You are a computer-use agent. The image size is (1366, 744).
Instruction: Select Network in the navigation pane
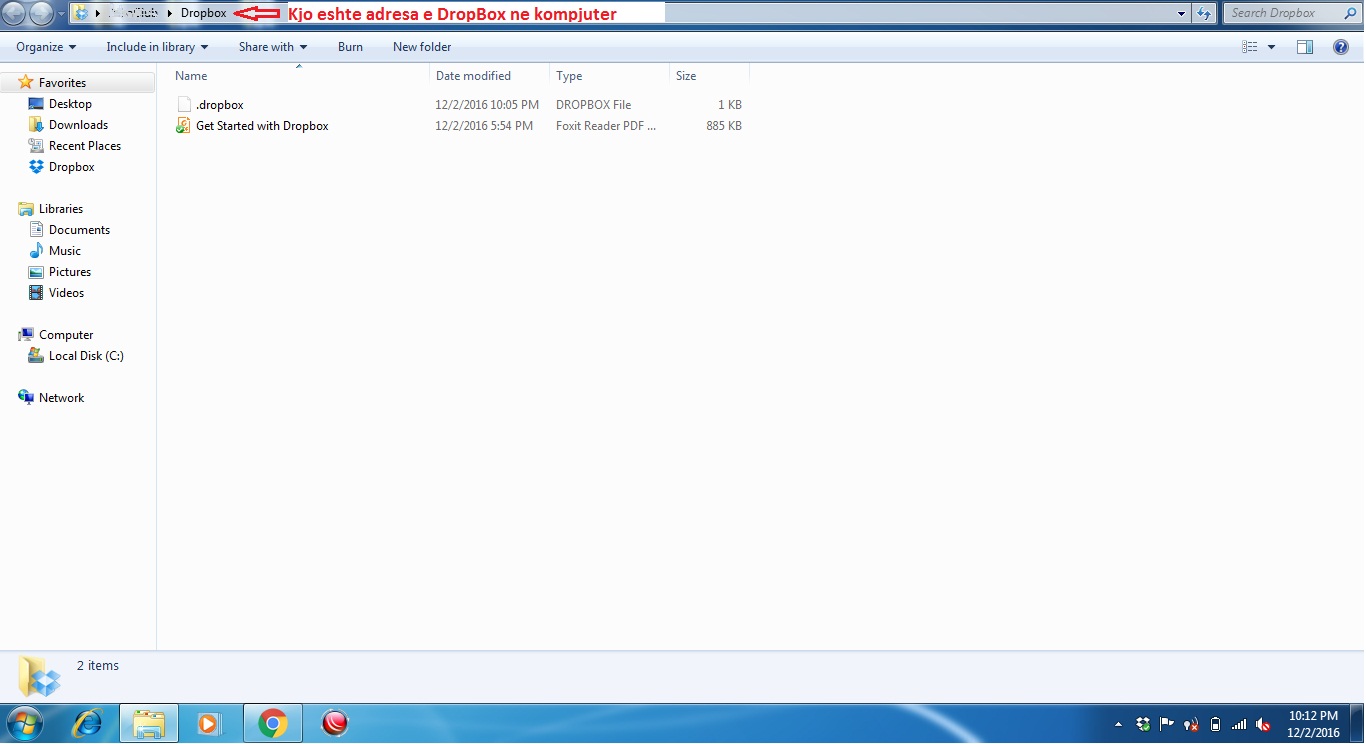point(61,398)
